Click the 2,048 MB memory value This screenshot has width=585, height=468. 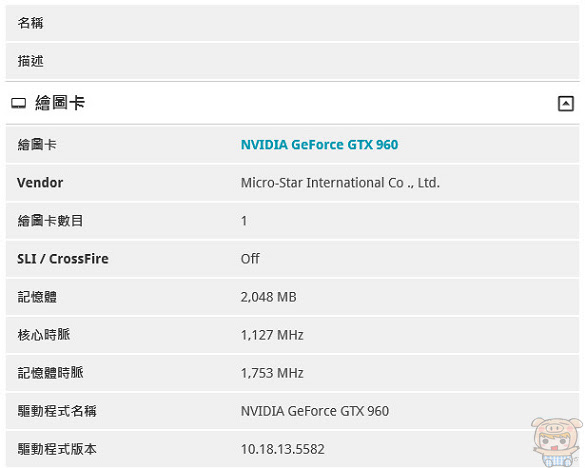coord(269,297)
